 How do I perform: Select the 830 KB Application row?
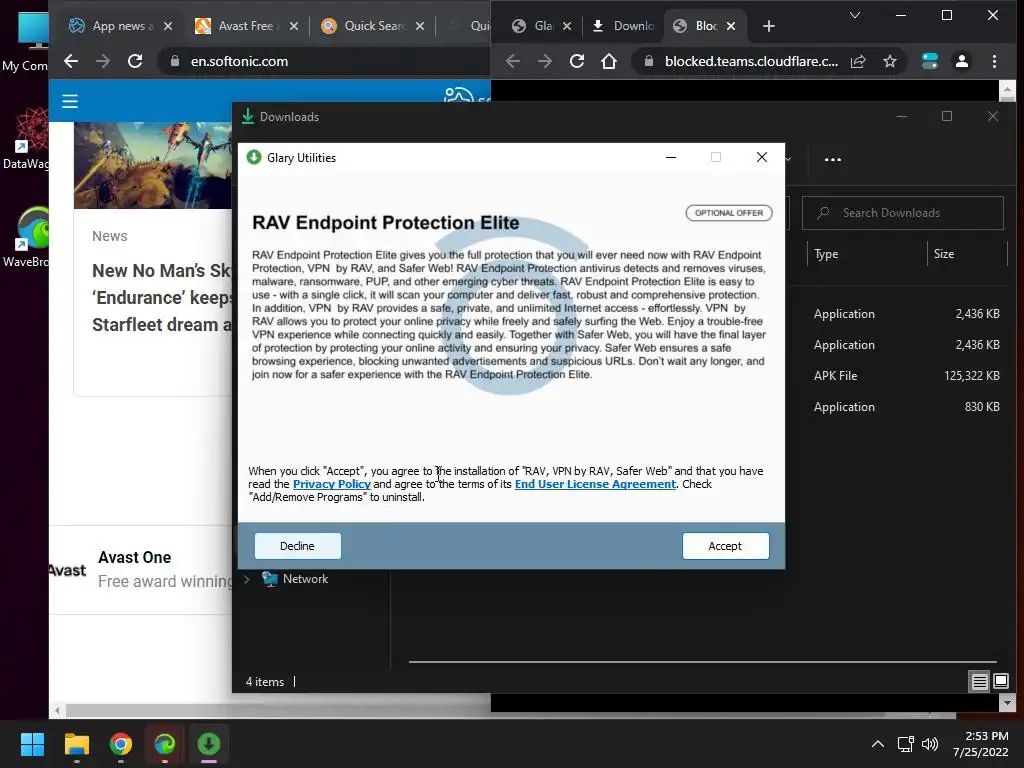[904, 407]
